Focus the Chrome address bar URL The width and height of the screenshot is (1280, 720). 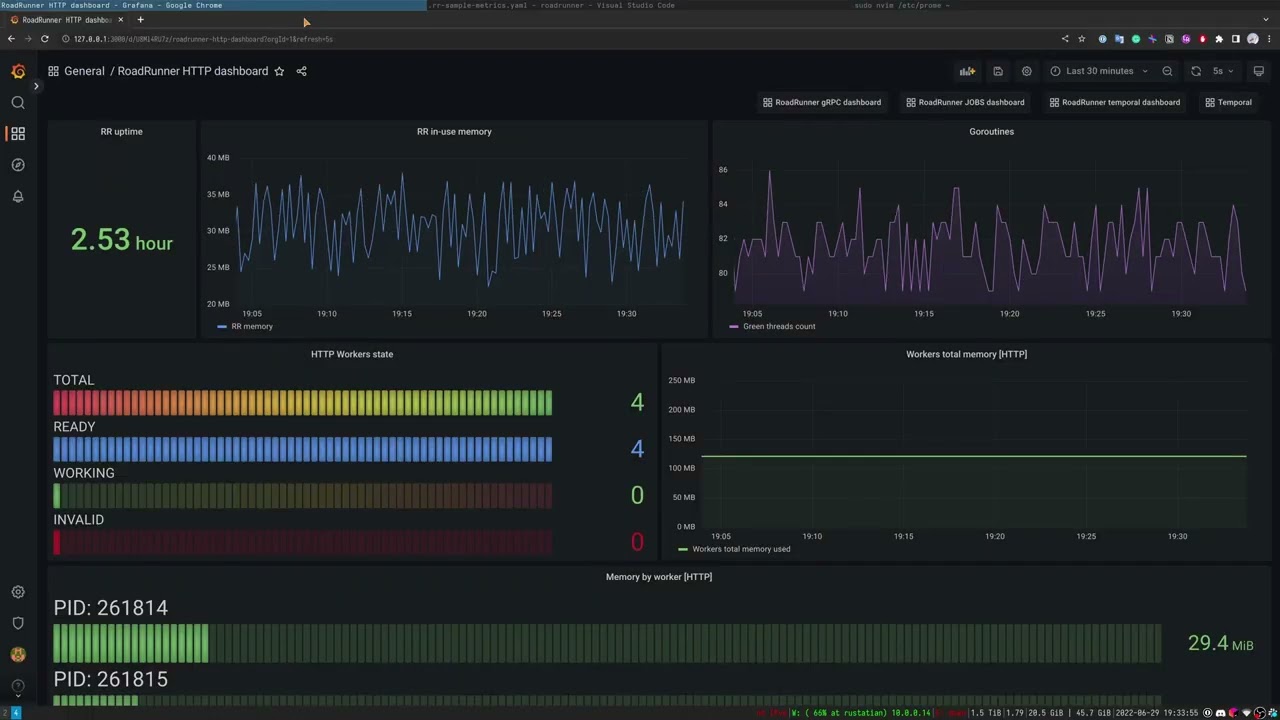coord(203,39)
